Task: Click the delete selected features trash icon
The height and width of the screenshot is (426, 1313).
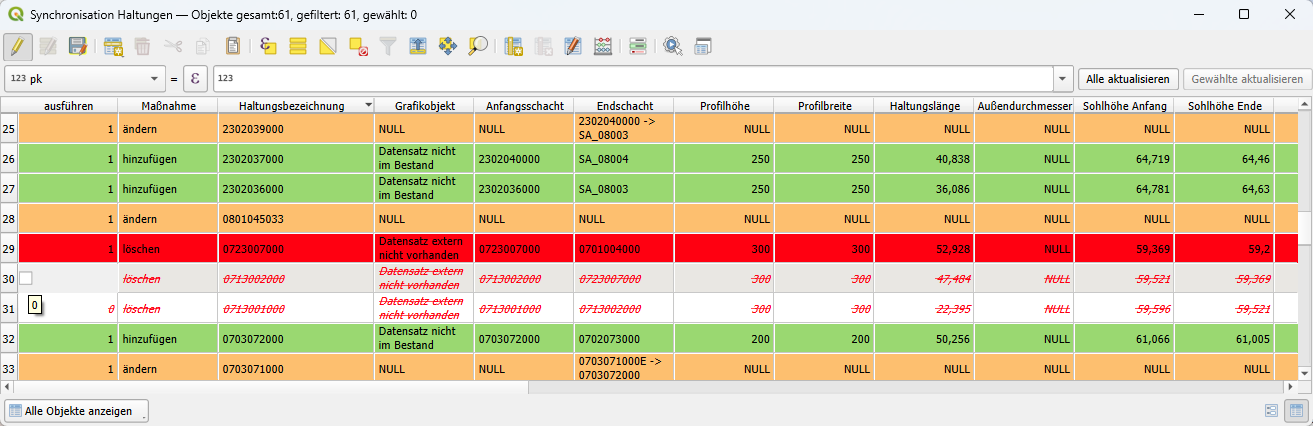Action: click(x=143, y=45)
